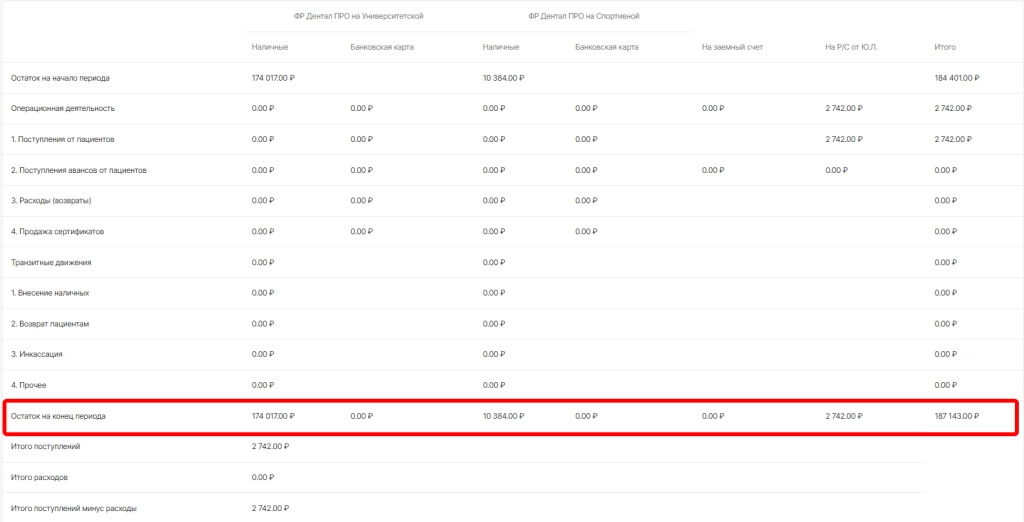Select the "4. Продажа сертификатов" row label
This screenshot has width=1024, height=522.
[x=57, y=231]
